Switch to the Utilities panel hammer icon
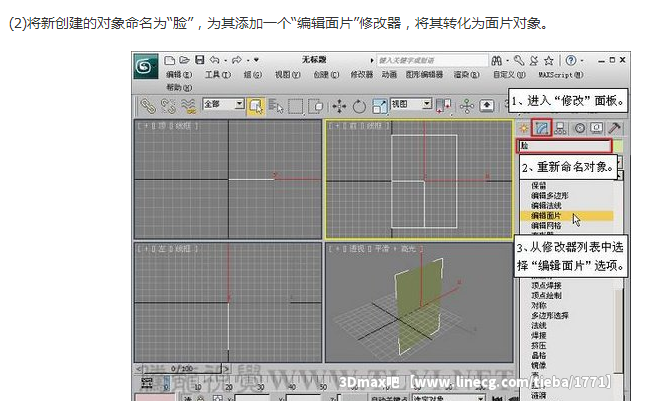651x401 pixels. (x=614, y=128)
